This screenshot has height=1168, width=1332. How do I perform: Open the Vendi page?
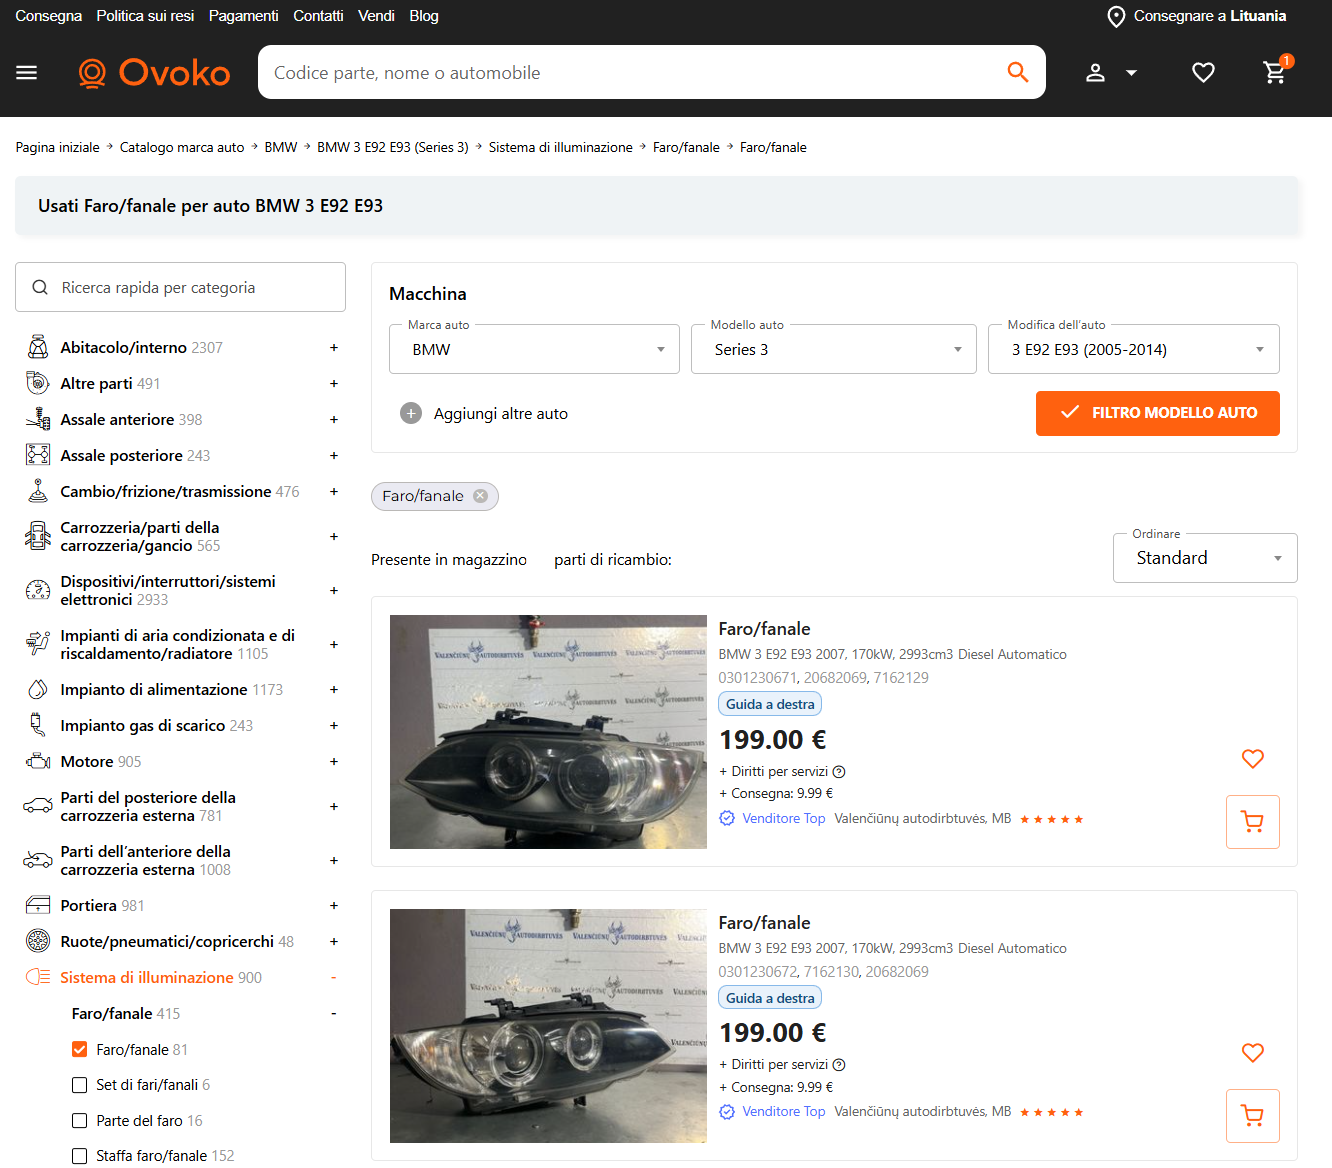[x=376, y=16]
